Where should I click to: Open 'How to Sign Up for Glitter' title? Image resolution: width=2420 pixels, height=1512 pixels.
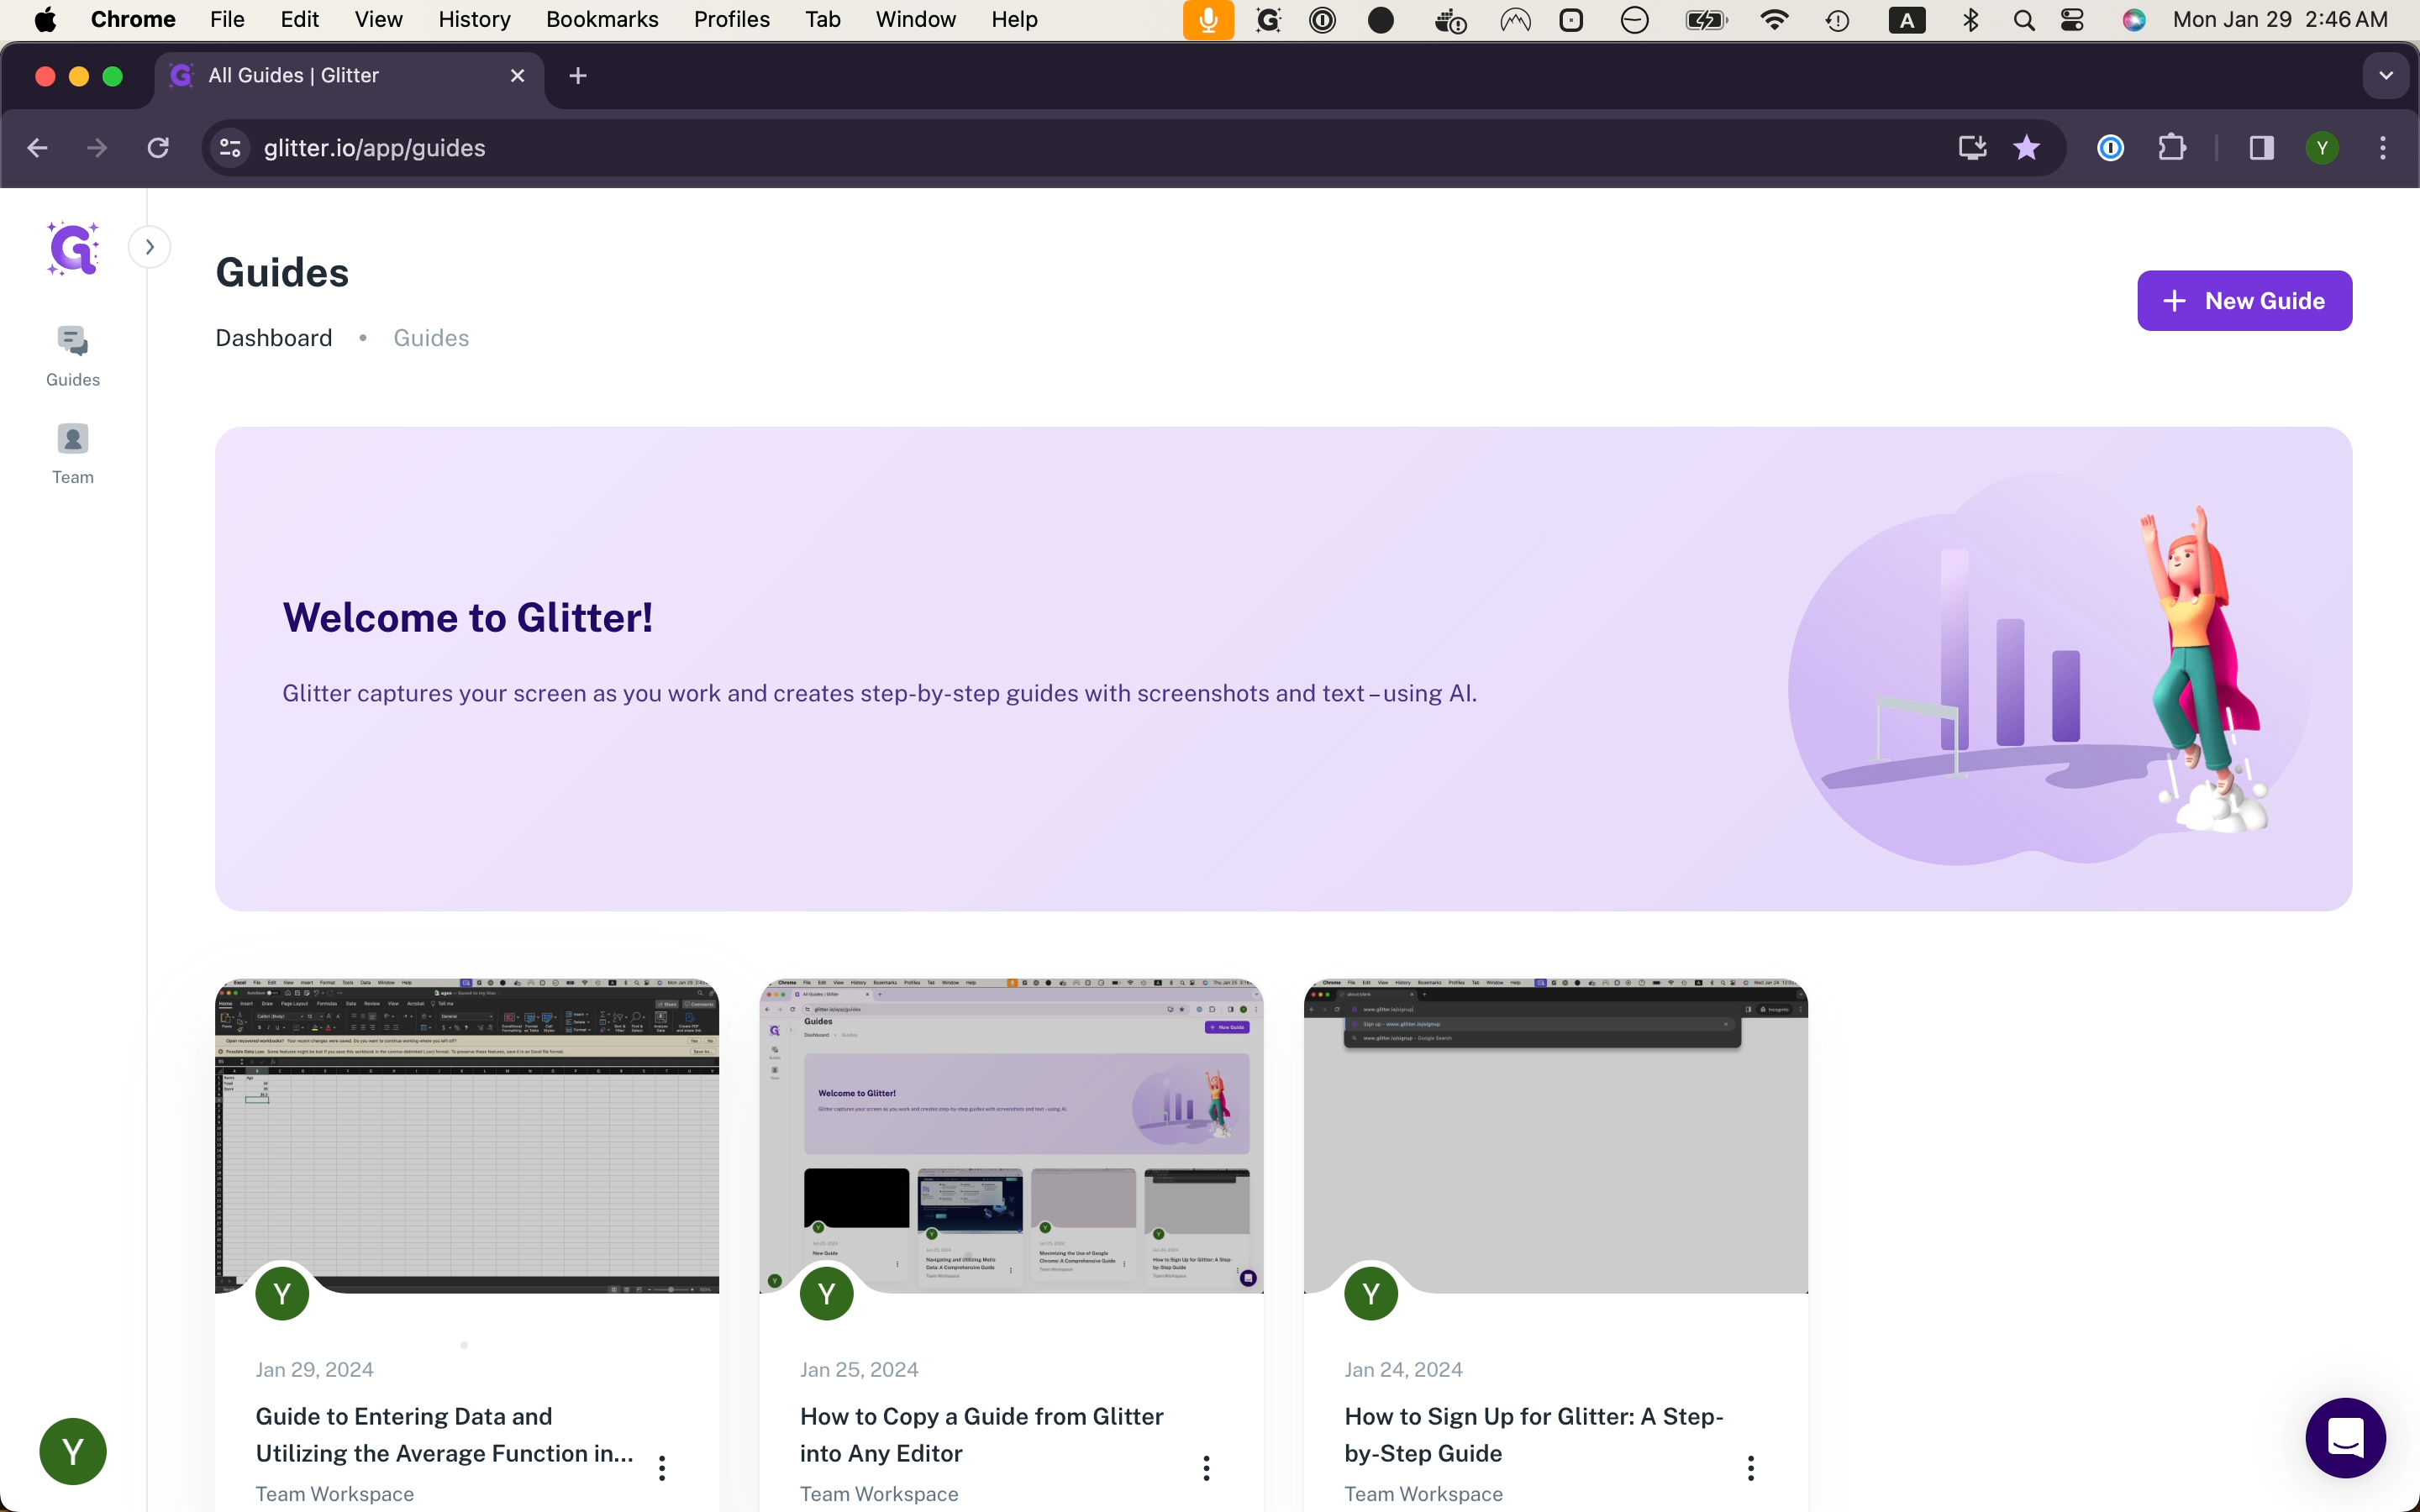pyautogui.click(x=1533, y=1434)
